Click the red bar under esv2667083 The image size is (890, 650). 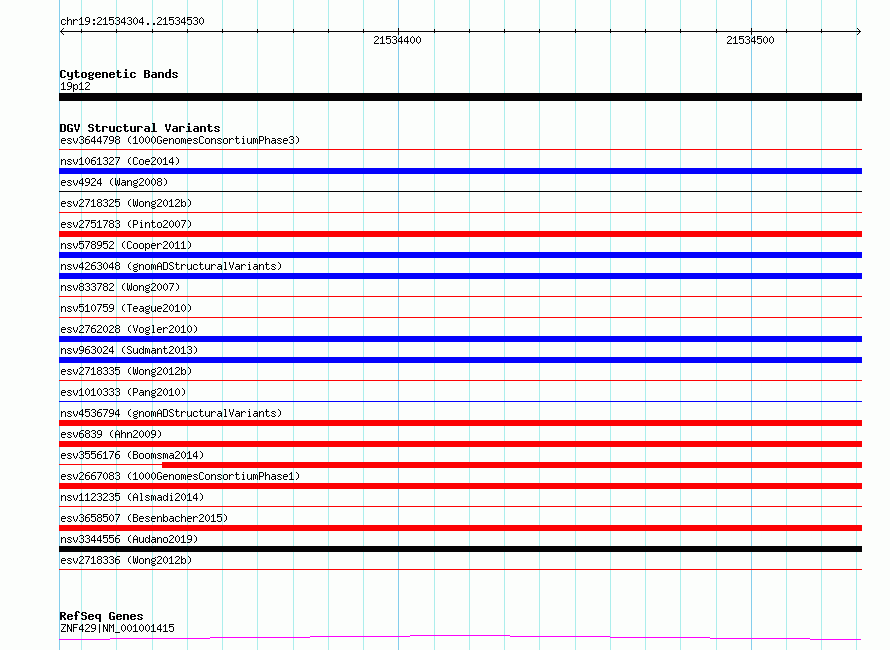(460, 486)
